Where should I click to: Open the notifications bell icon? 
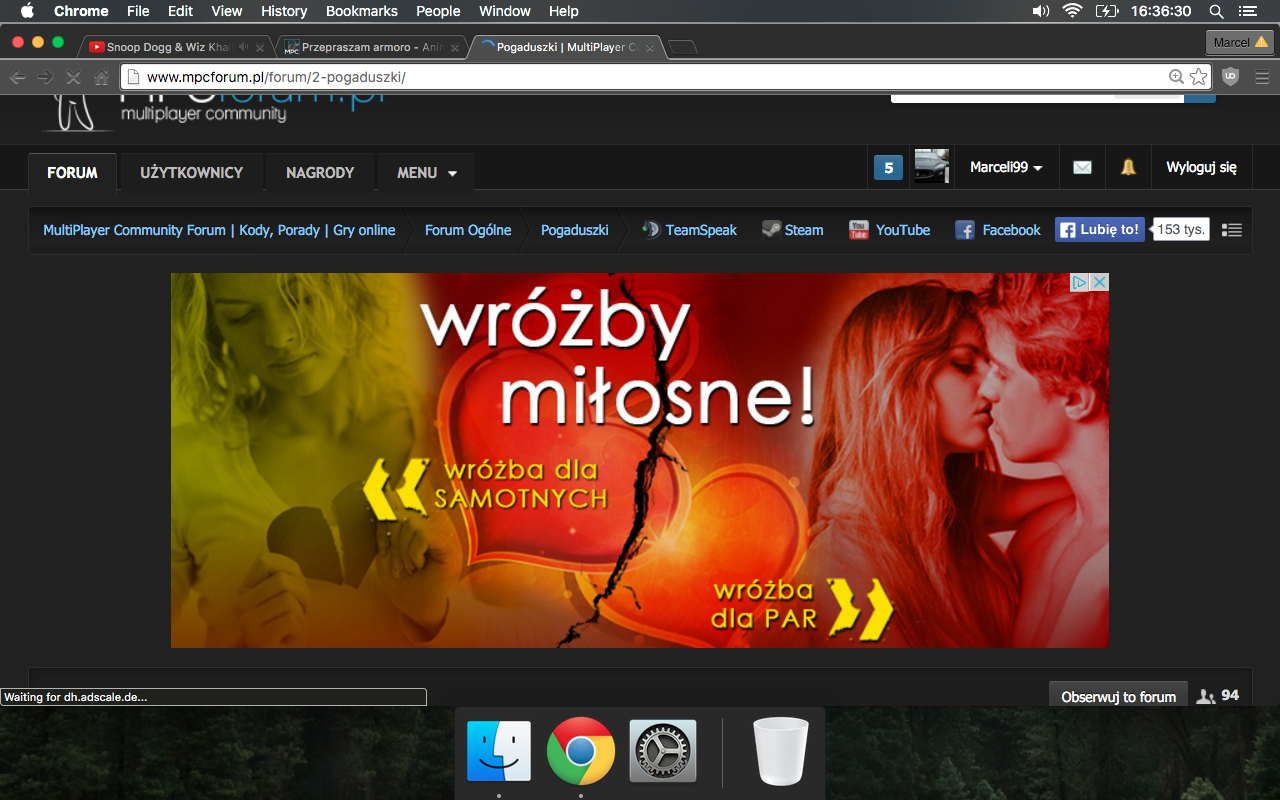[1128, 168]
